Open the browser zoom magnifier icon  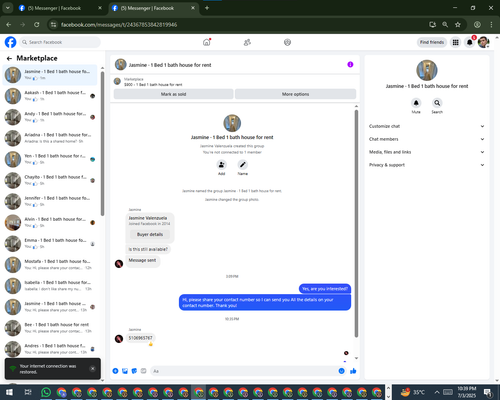445,24
